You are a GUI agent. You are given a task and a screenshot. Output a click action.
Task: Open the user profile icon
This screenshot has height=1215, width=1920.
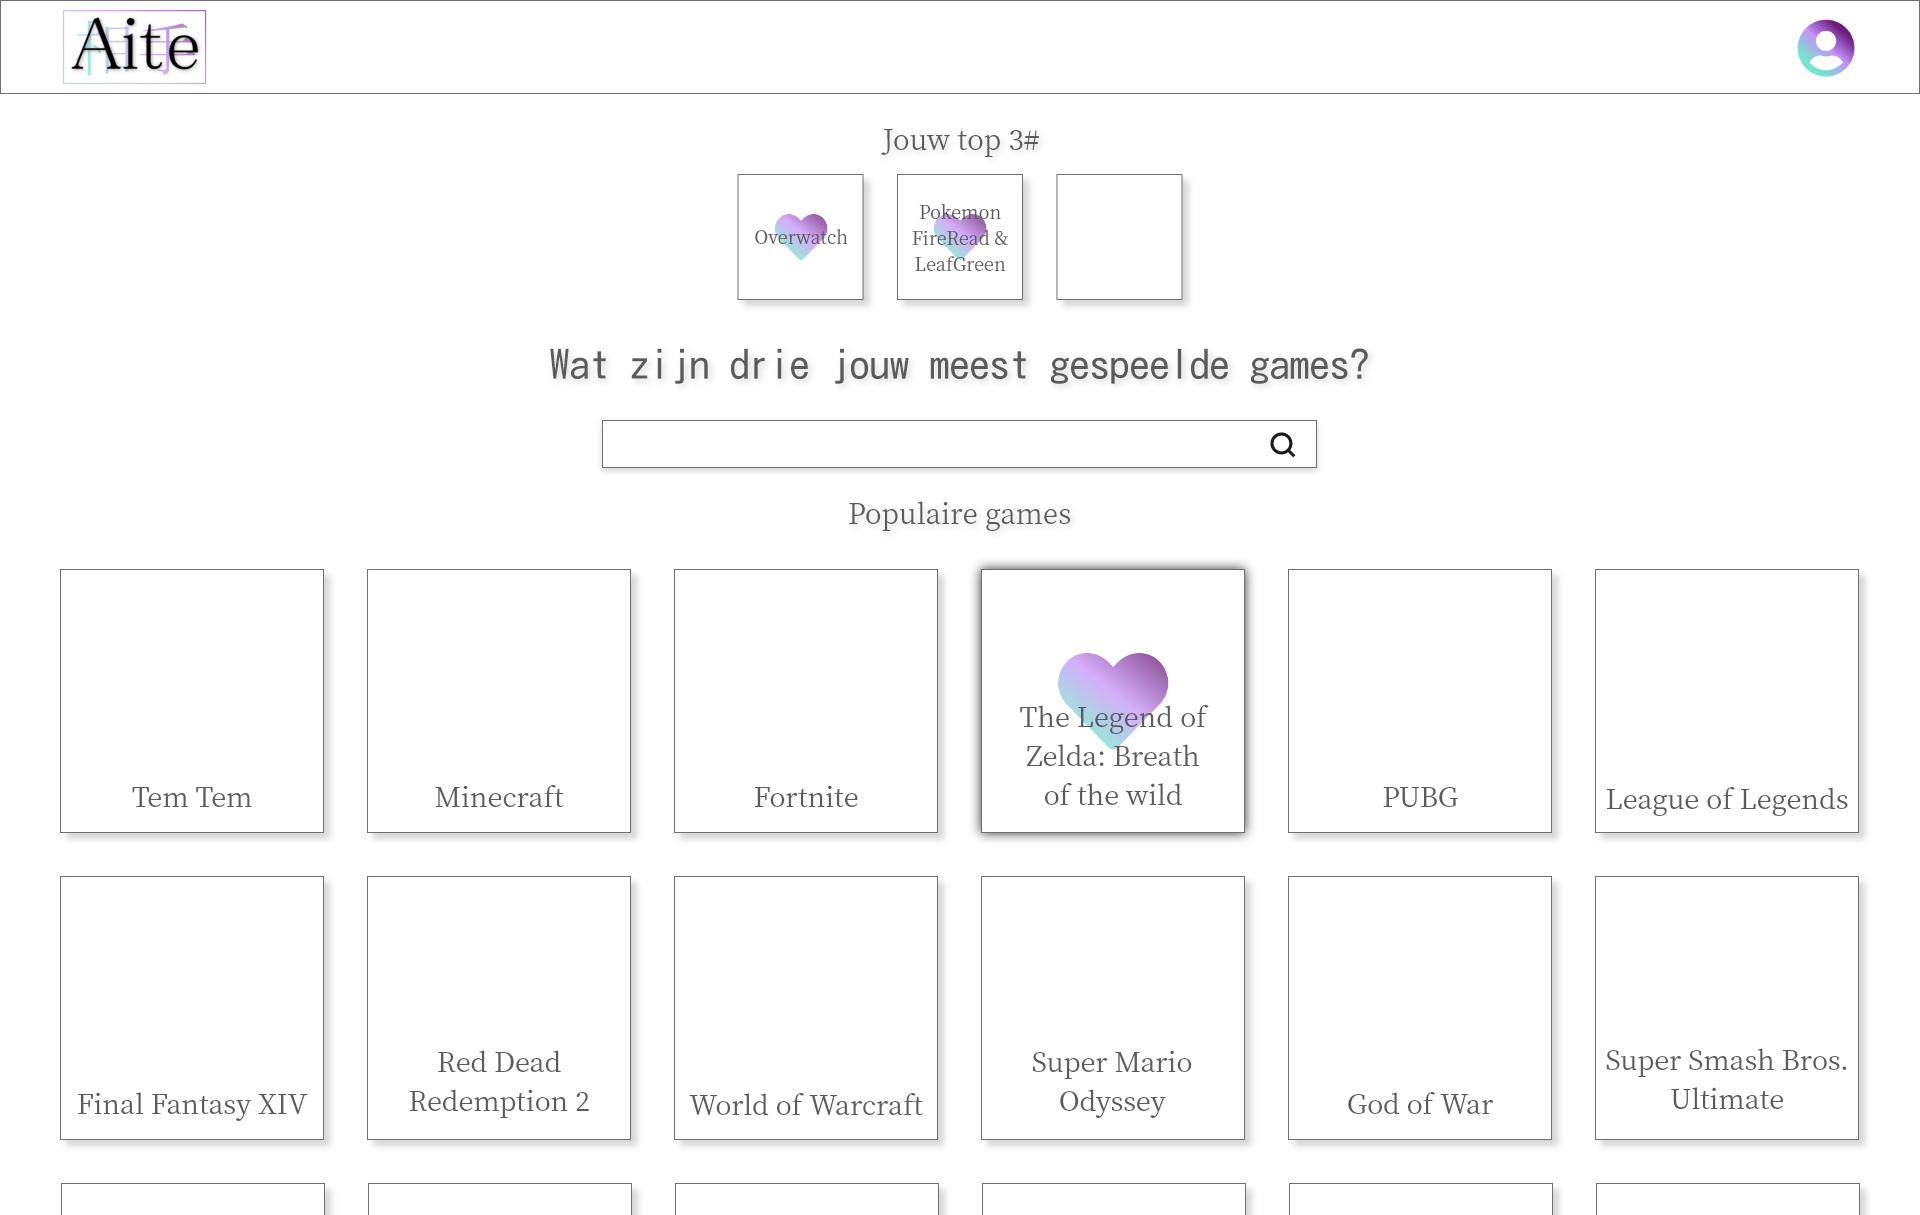[1826, 47]
